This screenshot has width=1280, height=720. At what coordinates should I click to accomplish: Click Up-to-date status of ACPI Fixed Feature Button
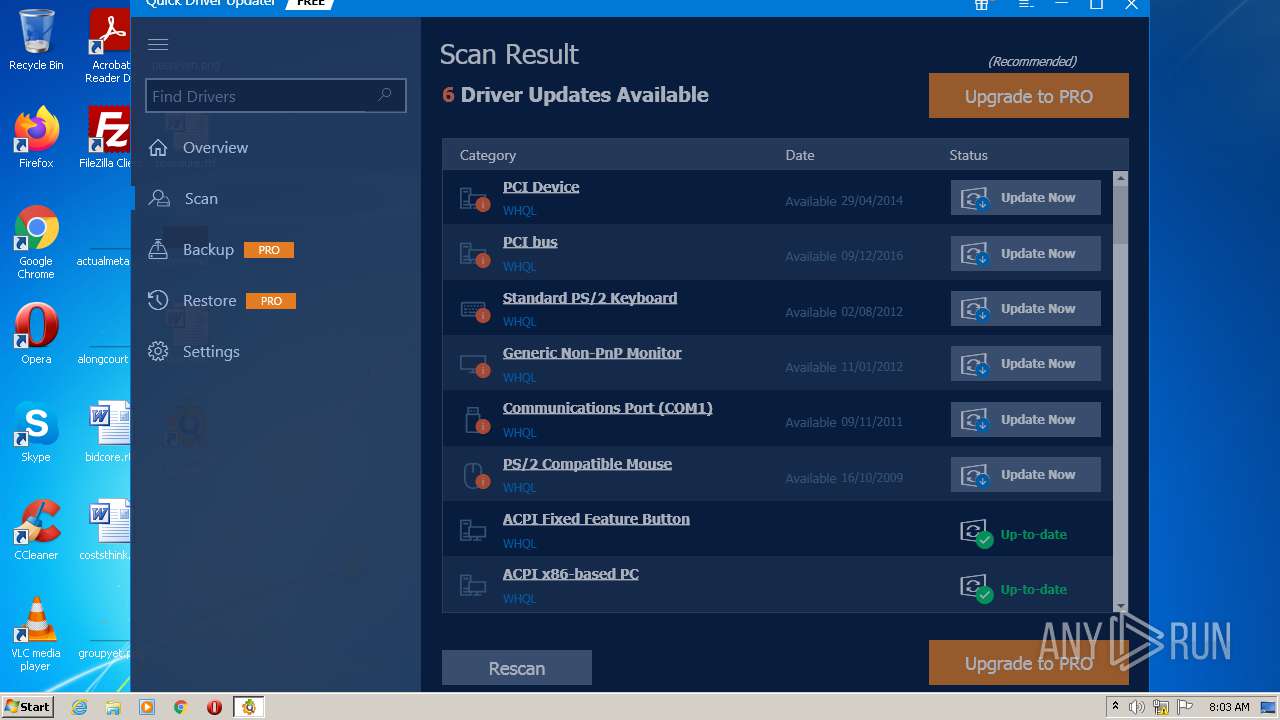(1013, 534)
